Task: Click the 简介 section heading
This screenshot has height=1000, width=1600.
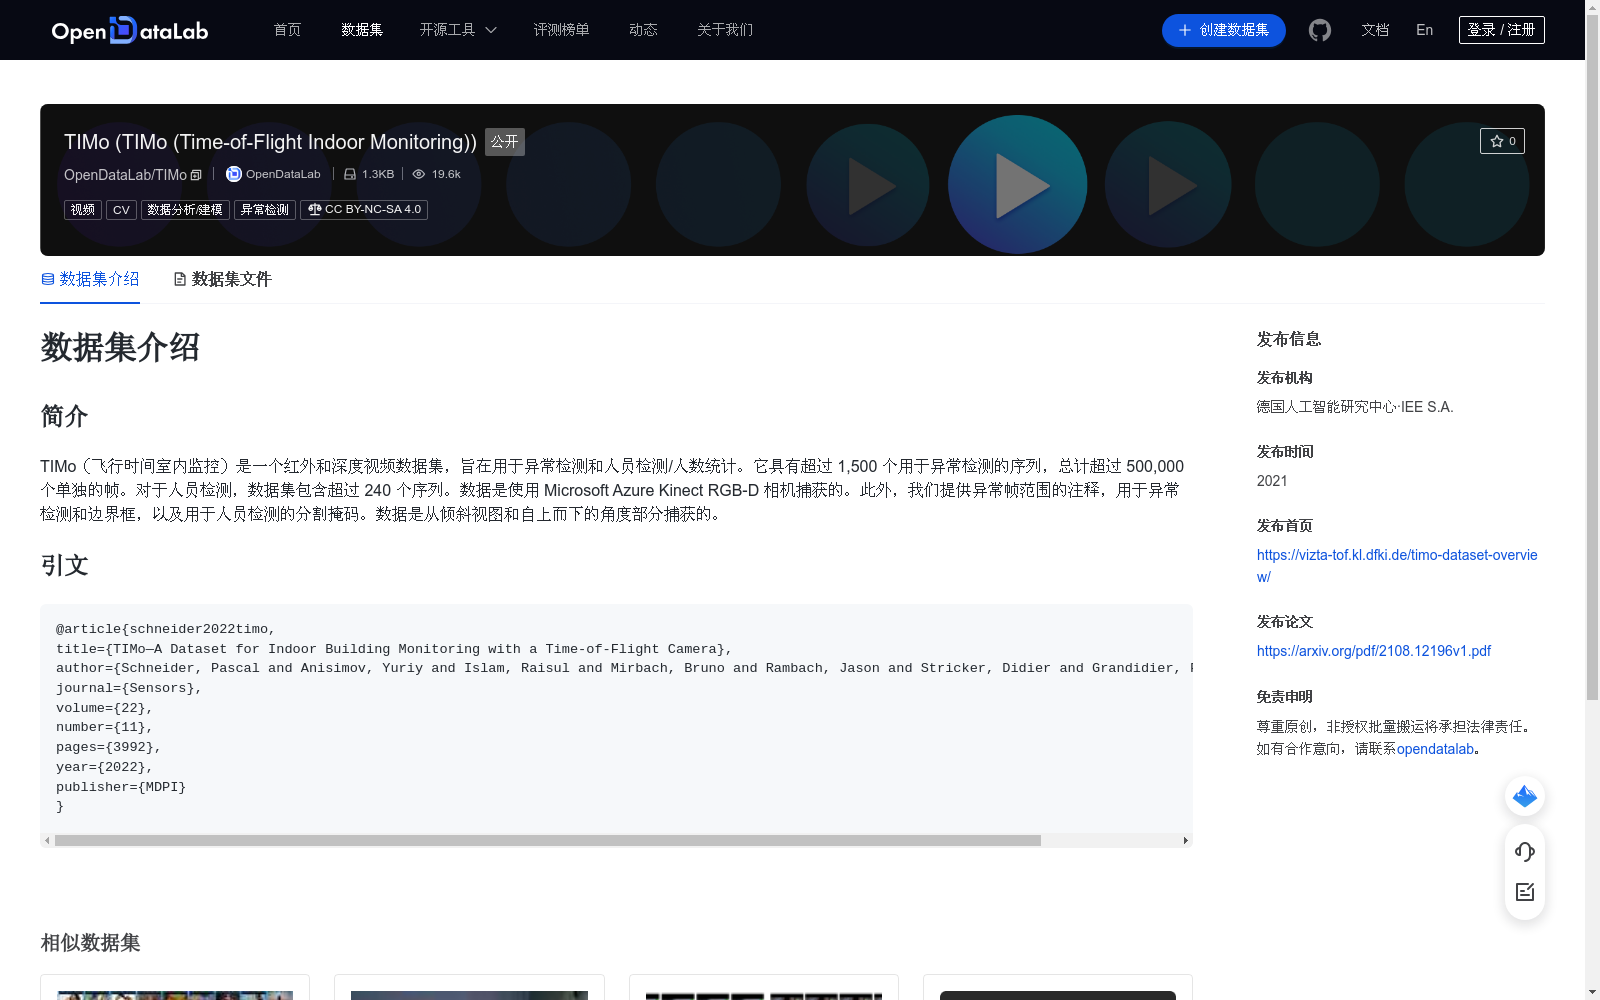Action: pyautogui.click(x=64, y=416)
